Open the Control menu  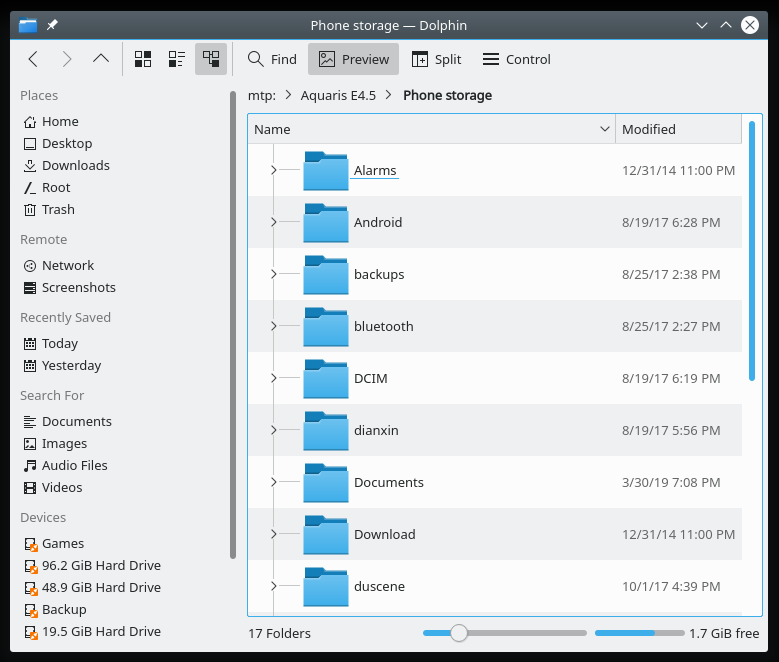(x=517, y=59)
